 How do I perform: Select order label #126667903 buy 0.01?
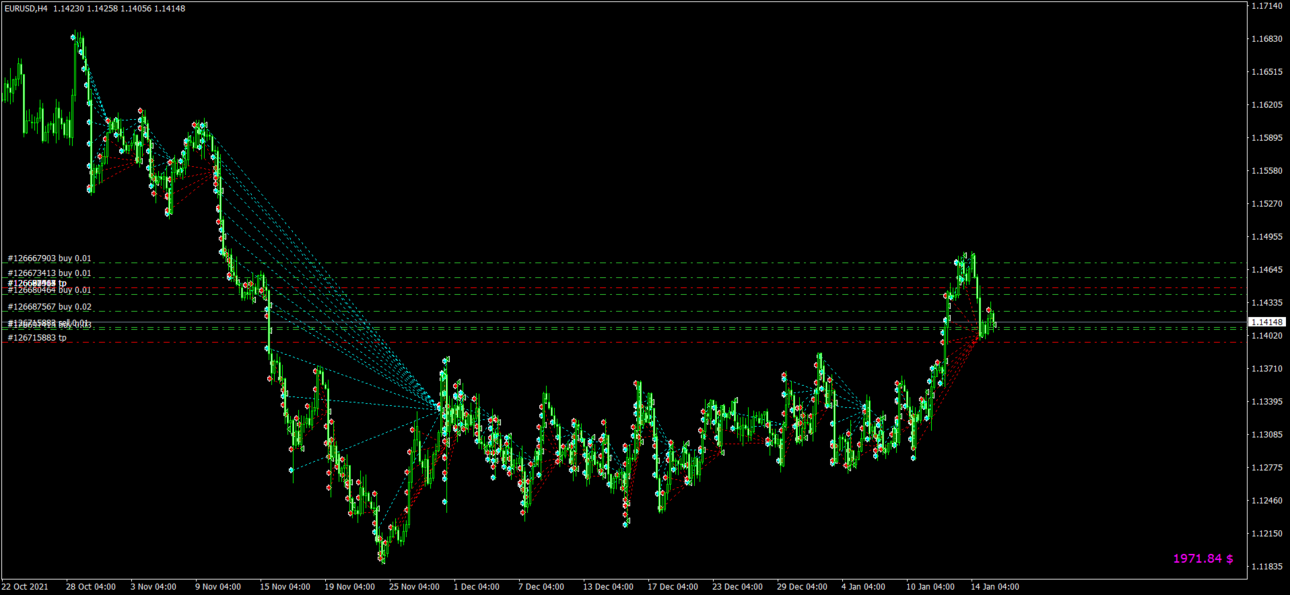pos(50,258)
